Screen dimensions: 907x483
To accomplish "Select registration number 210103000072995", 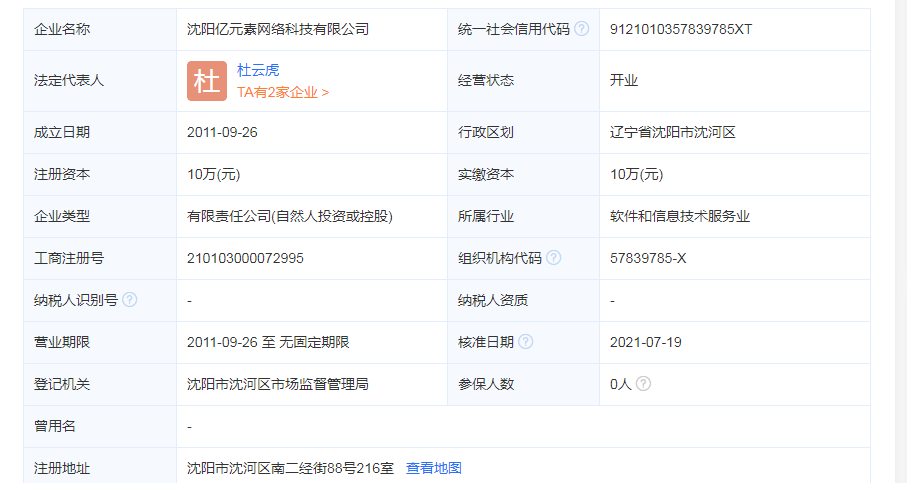I will click(245, 259).
